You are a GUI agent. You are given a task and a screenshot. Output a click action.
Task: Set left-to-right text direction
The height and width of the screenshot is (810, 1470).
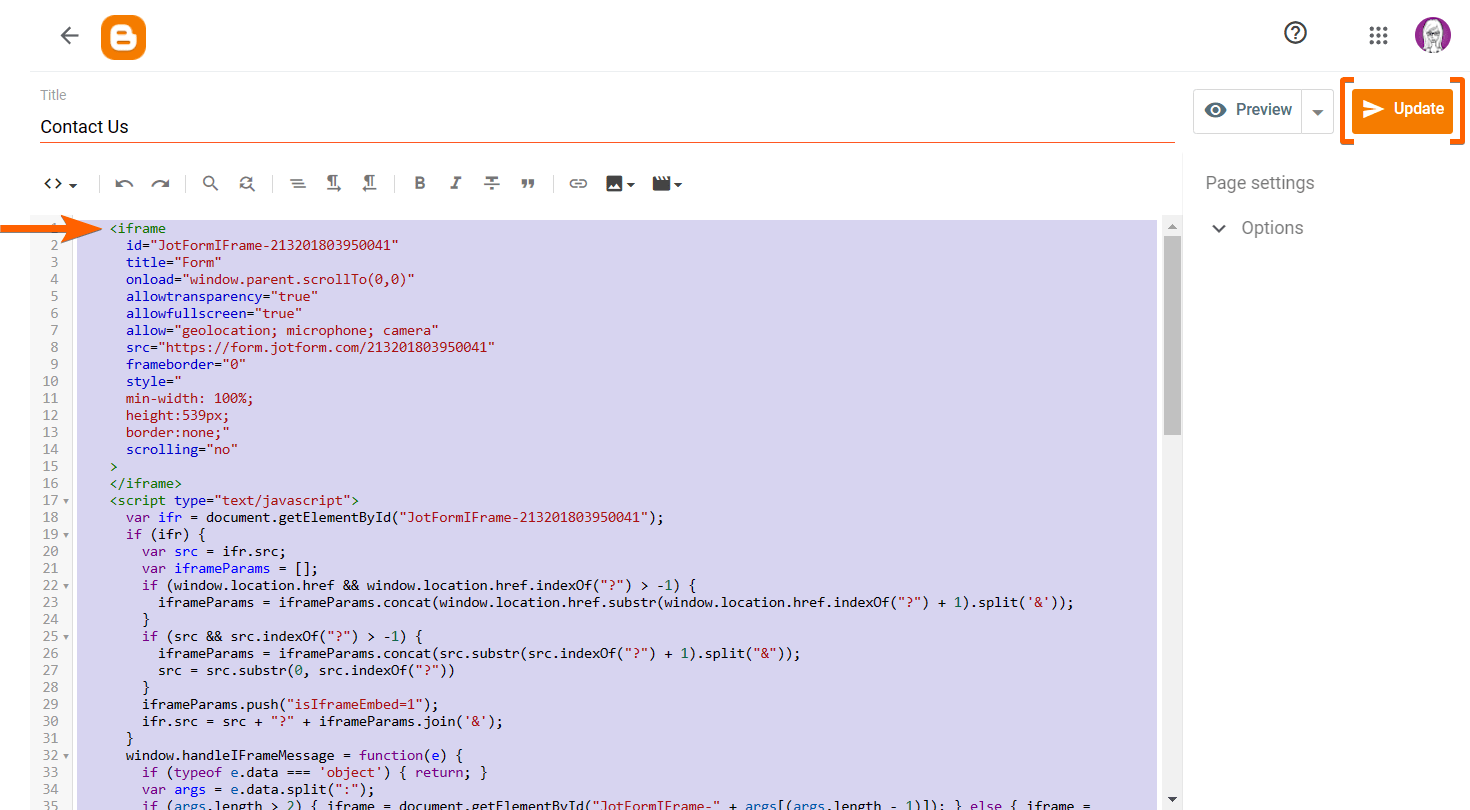[334, 184]
